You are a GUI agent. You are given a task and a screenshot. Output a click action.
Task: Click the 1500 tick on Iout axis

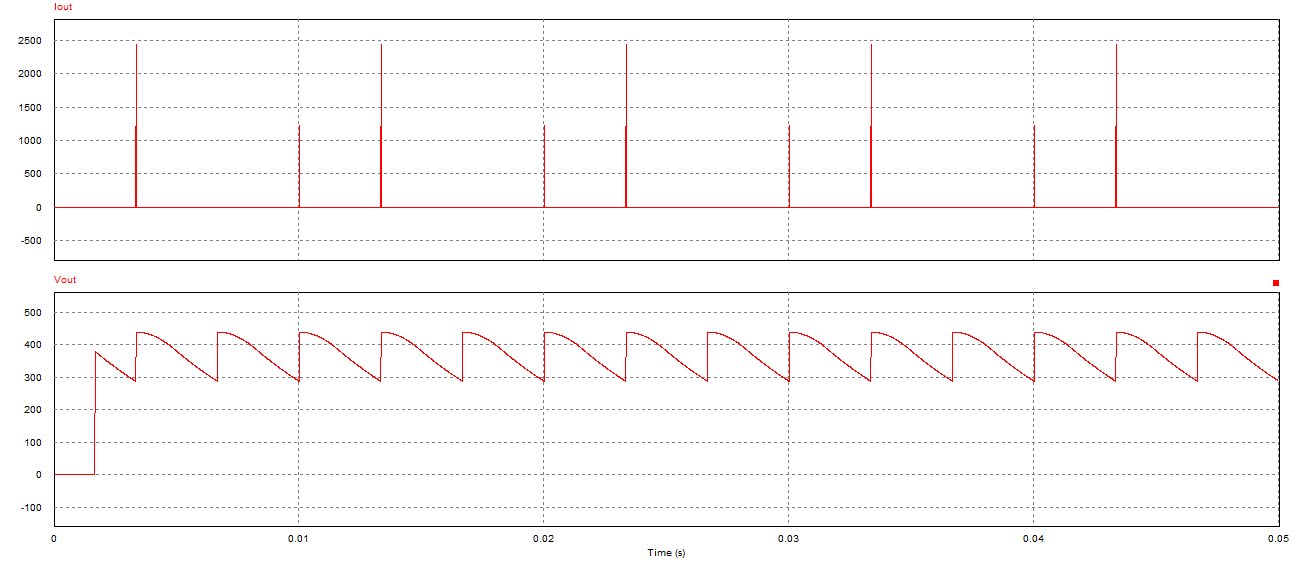pyautogui.click(x=28, y=108)
